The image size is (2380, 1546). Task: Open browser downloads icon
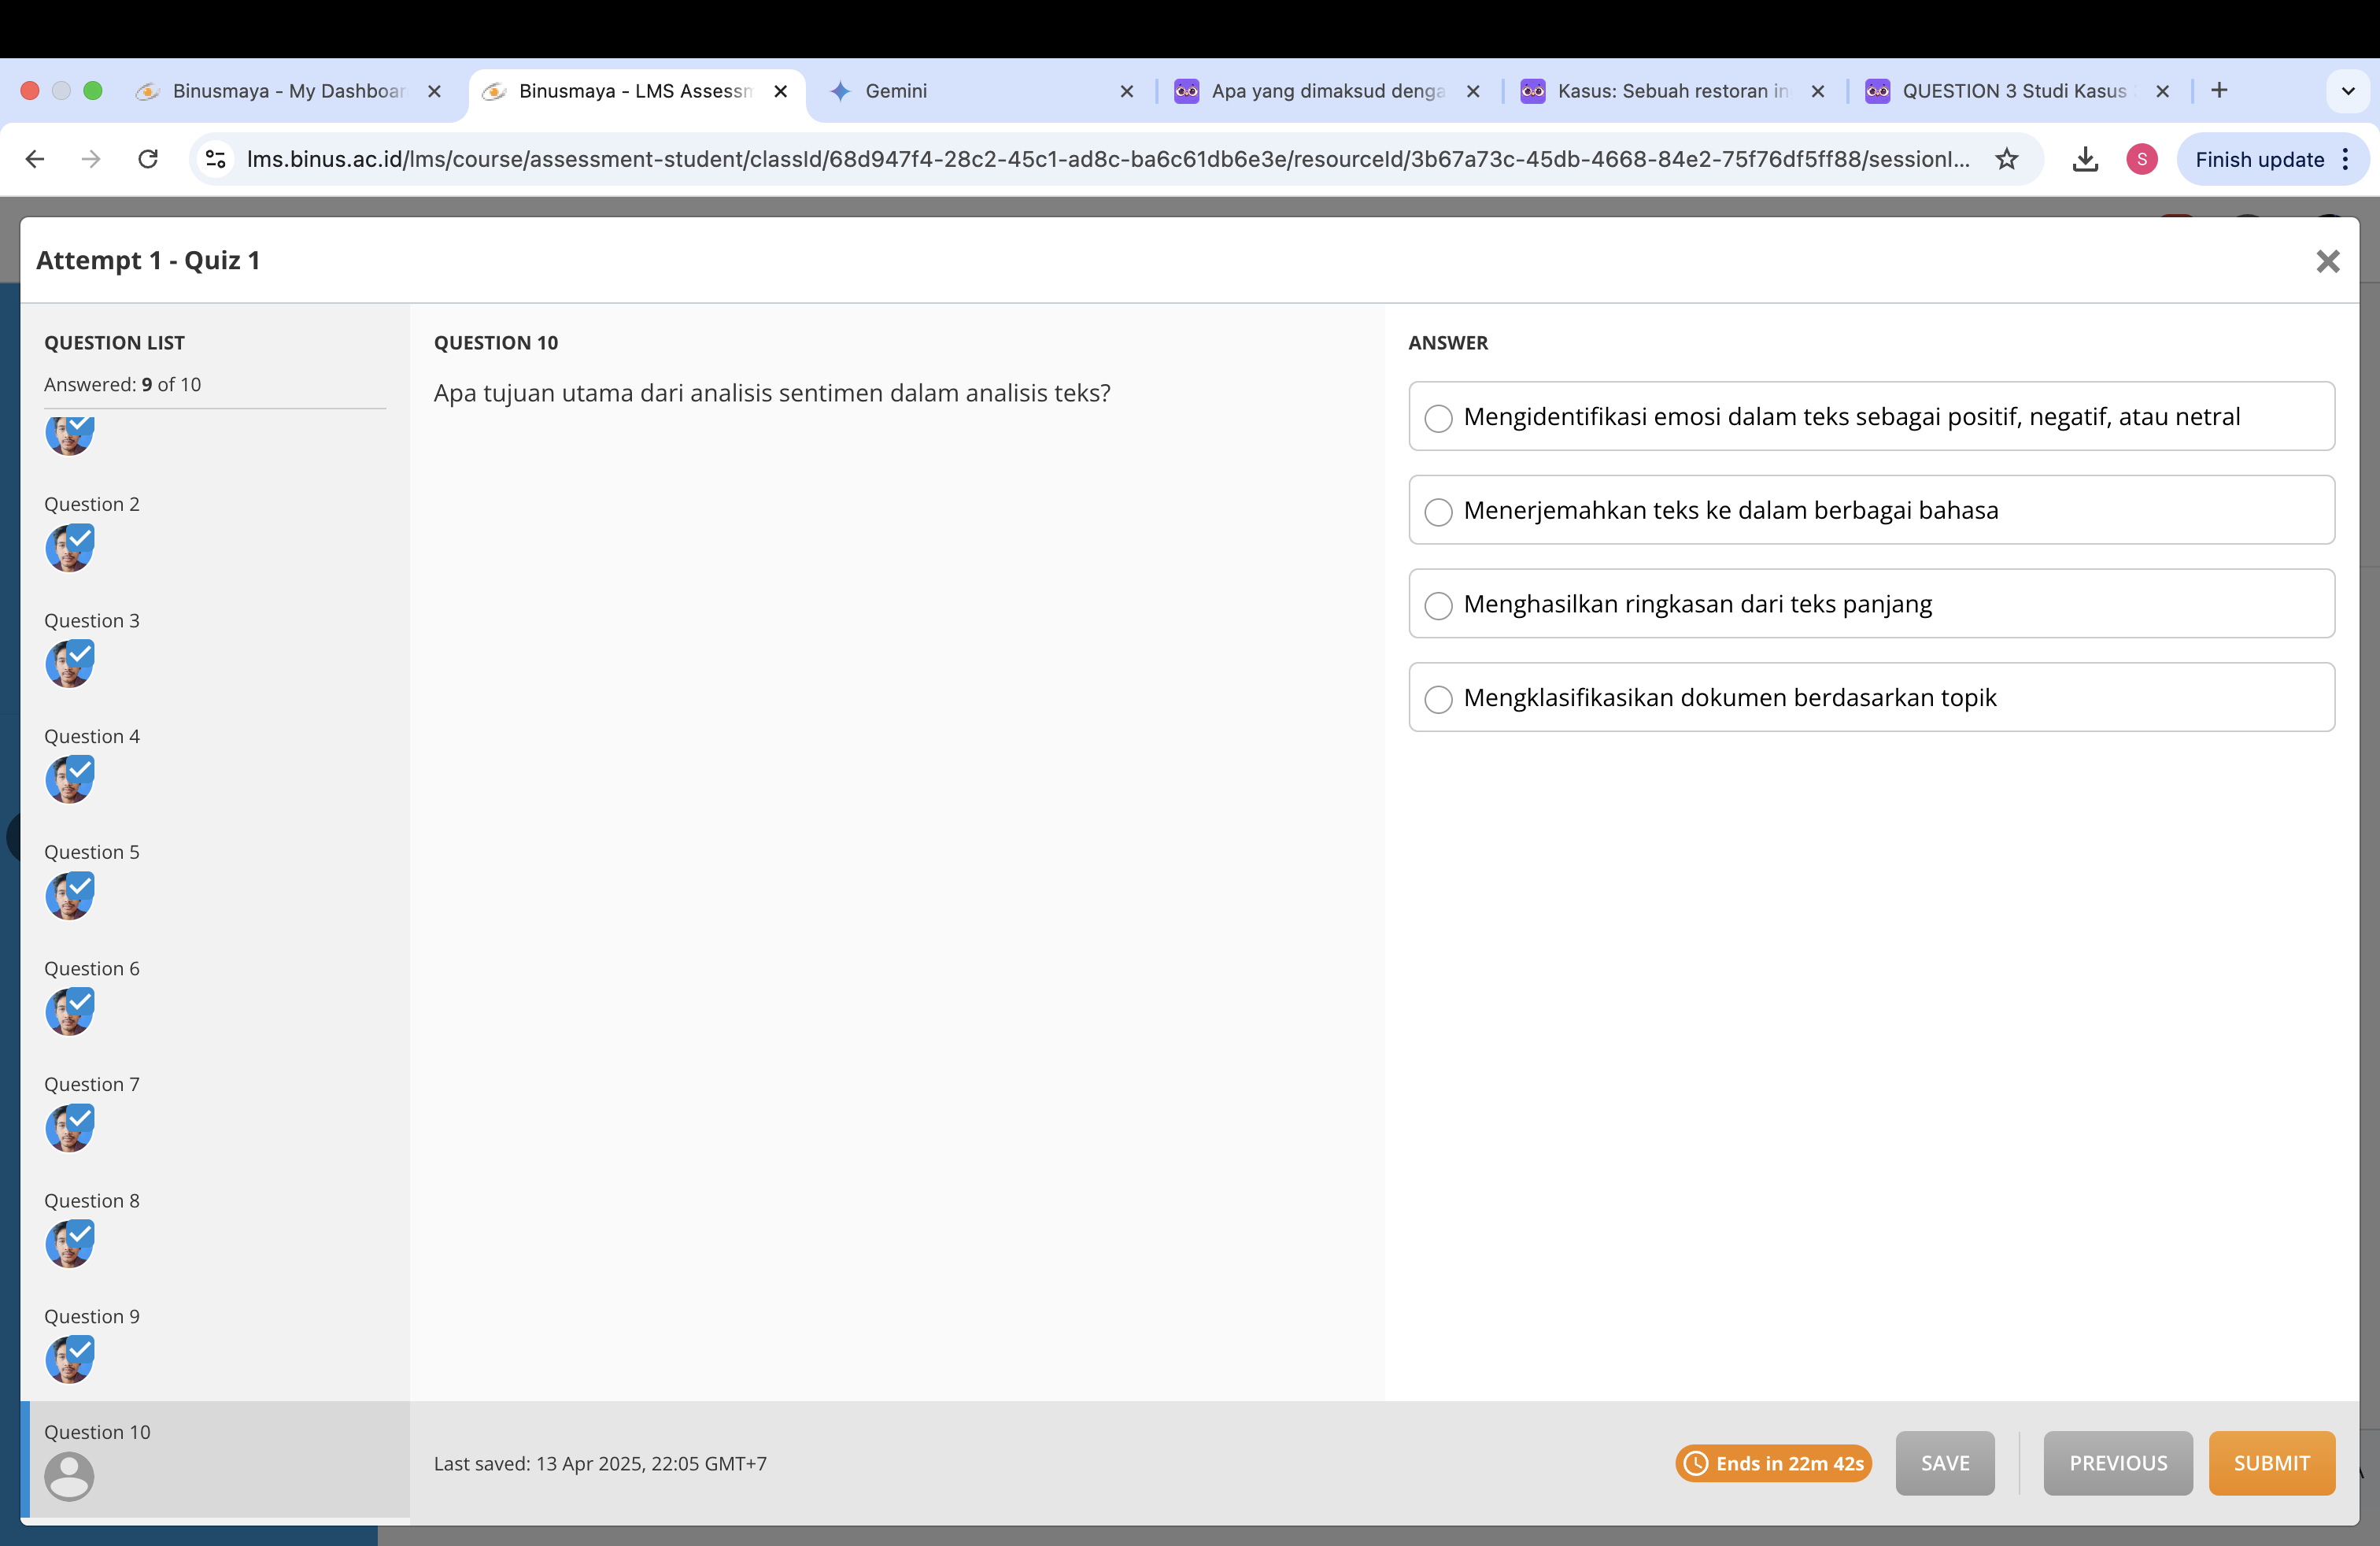point(2084,159)
